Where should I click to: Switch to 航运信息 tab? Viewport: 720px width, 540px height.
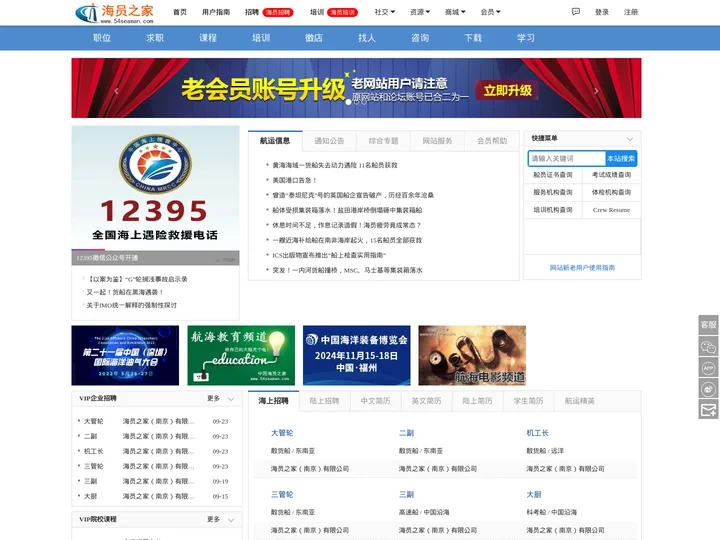(275, 141)
